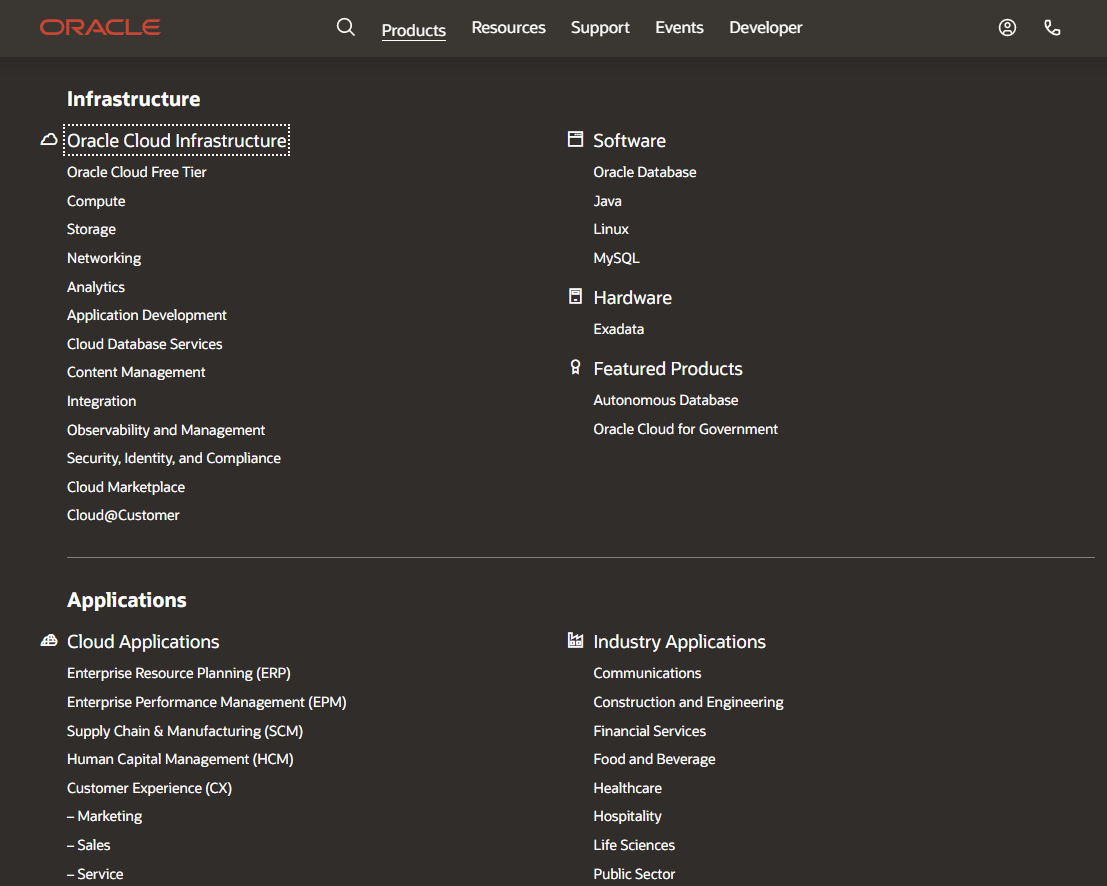1107x886 pixels.
Task: Open the Resources menu
Action: coord(508,28)
